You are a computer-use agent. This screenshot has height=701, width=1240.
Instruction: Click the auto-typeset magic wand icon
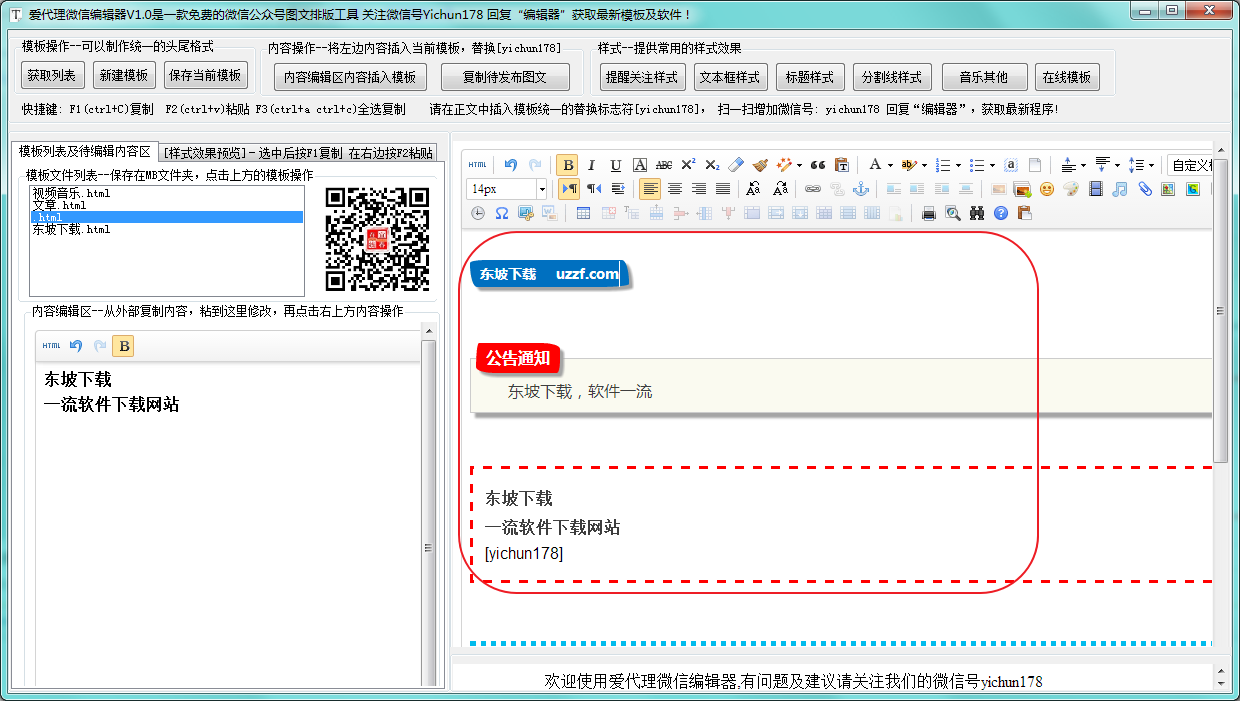[784, 165]
